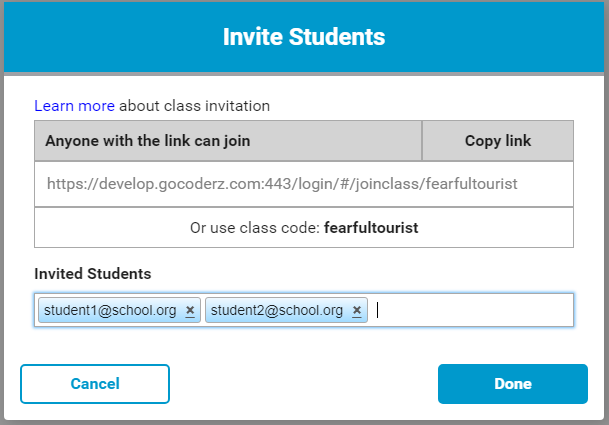
Task: Remove student2@school.org from invited students
Action: coord(357,310)
